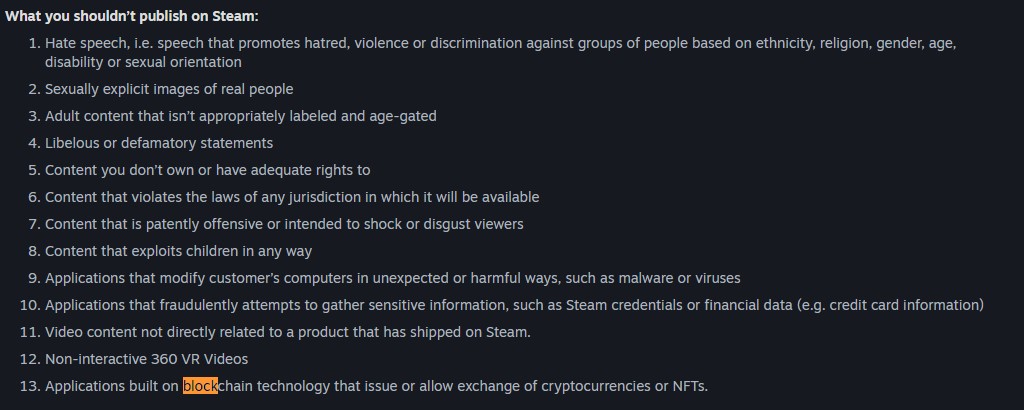Click 'Content that exploits children' line

coord(178,251)
